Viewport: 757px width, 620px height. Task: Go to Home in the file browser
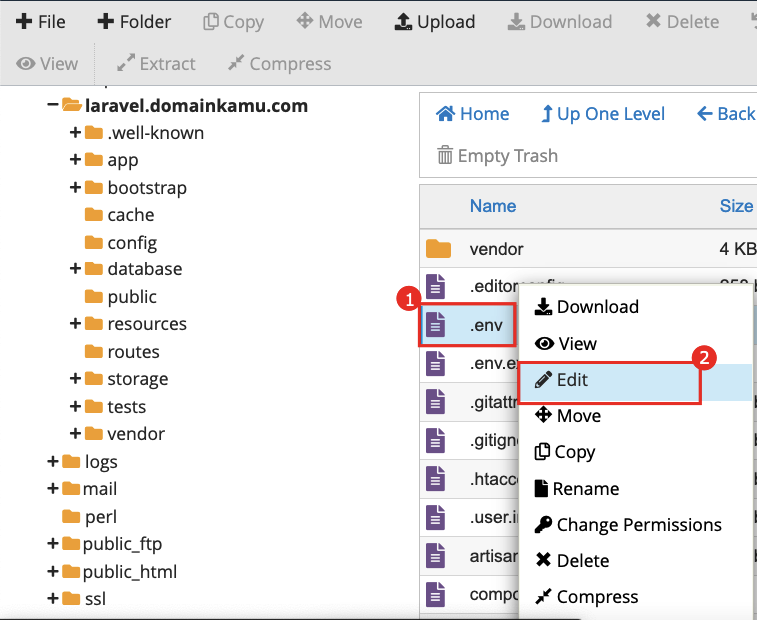coord(473,114)
